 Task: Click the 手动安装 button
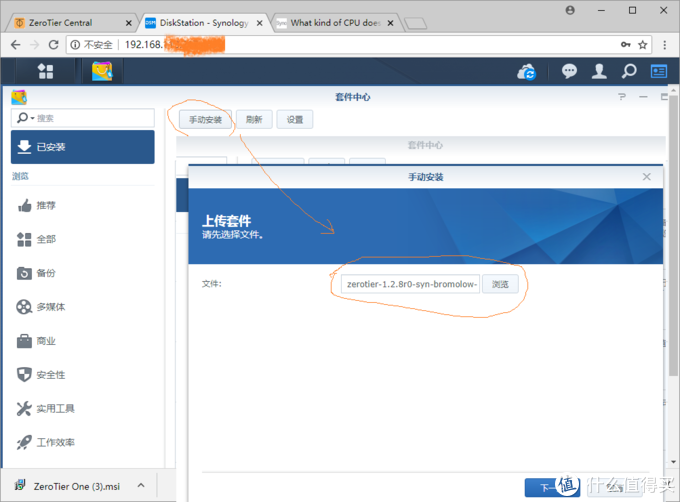point(206,119)
